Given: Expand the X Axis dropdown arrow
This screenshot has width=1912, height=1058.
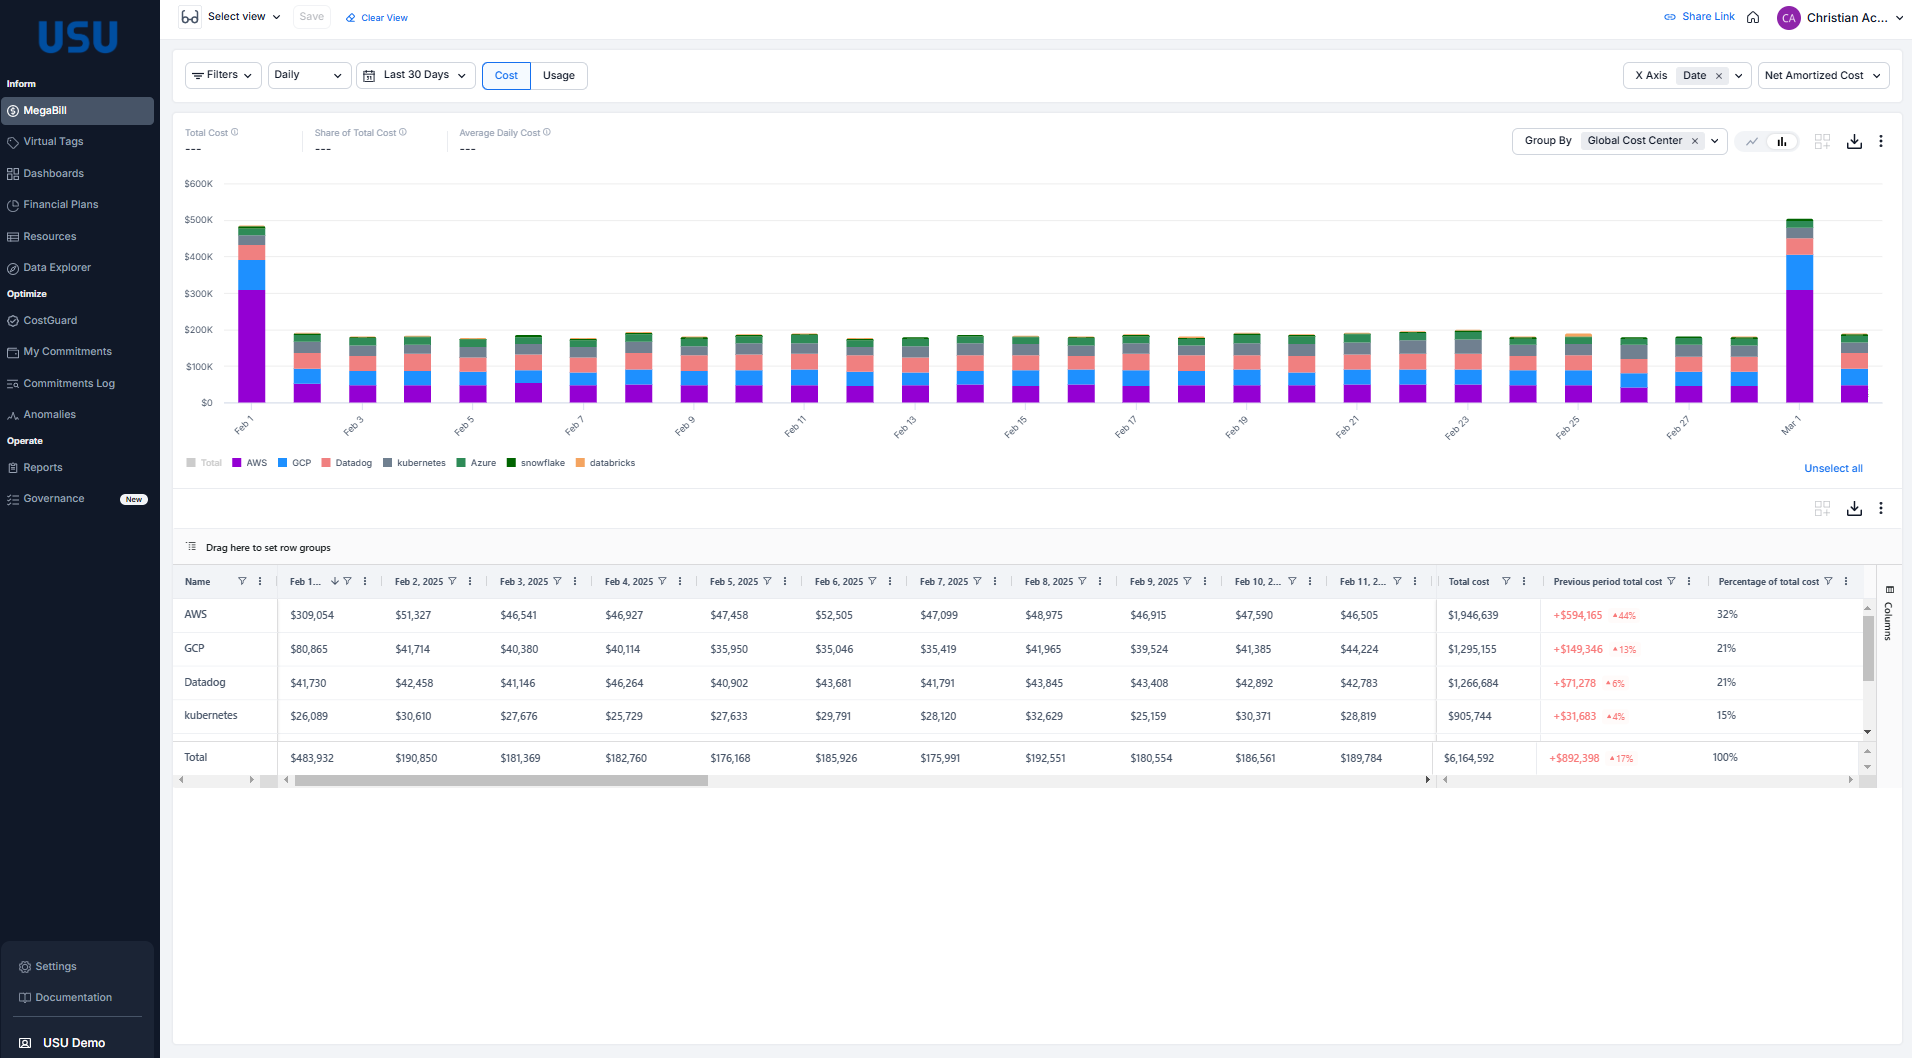Looking at the screenshot, I should 1739,76.
